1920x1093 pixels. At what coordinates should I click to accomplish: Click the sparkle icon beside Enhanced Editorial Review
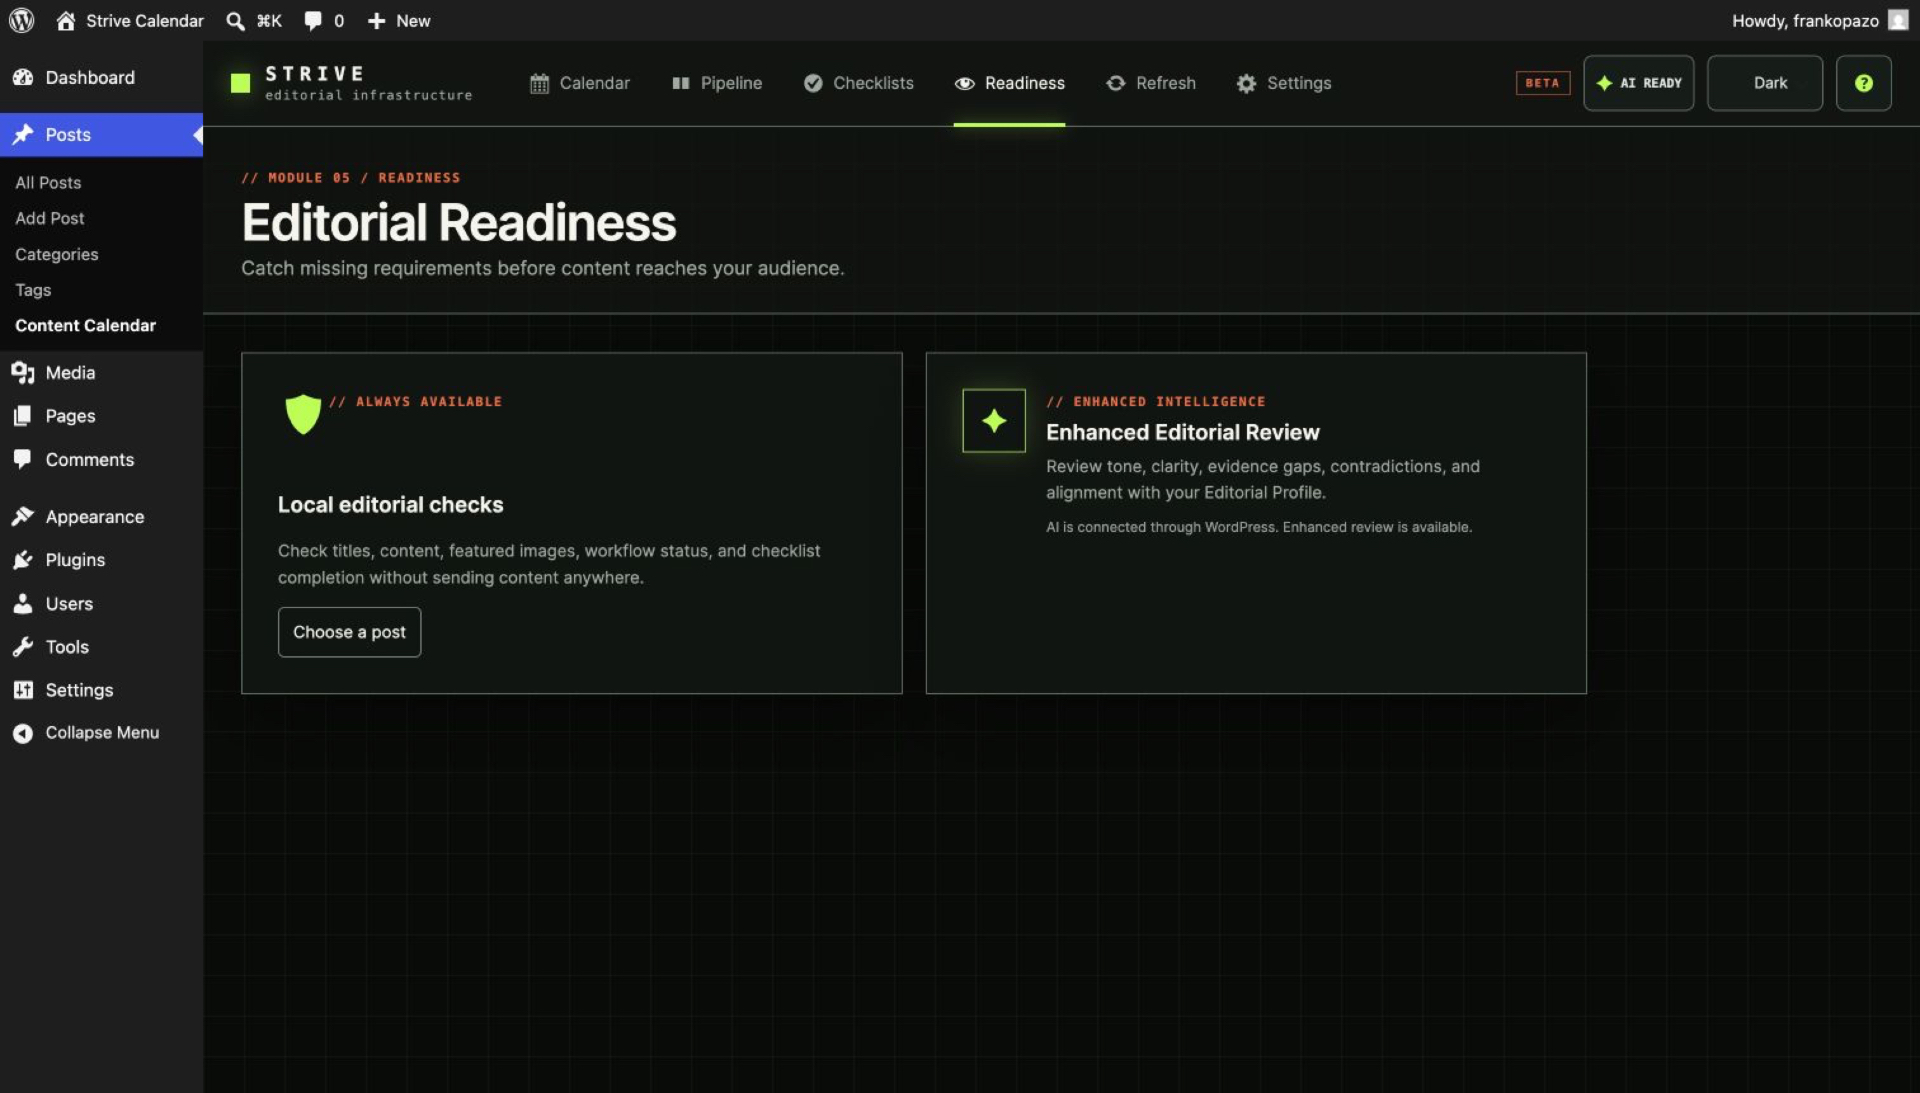click(x=994, y=421)
